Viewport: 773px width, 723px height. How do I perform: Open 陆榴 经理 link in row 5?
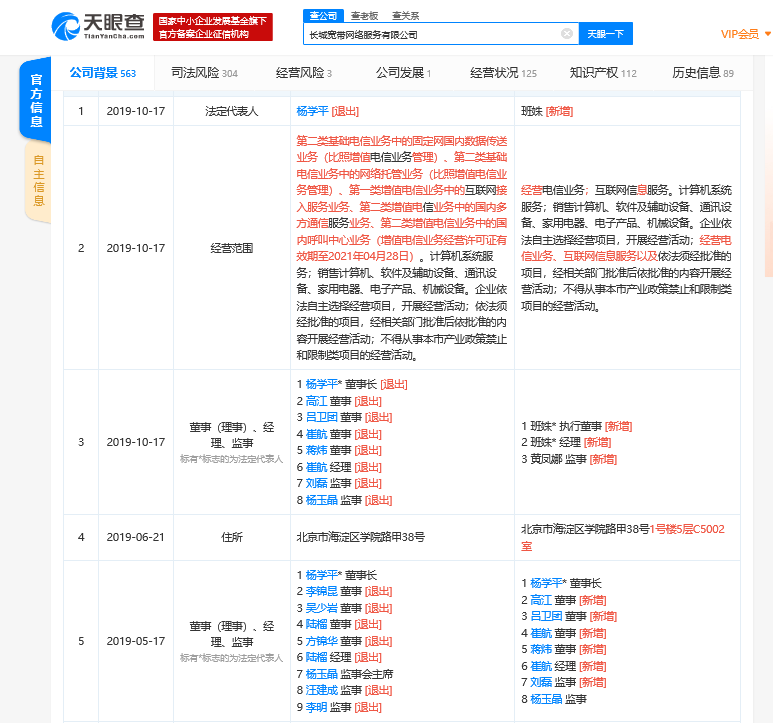[316, 657]
